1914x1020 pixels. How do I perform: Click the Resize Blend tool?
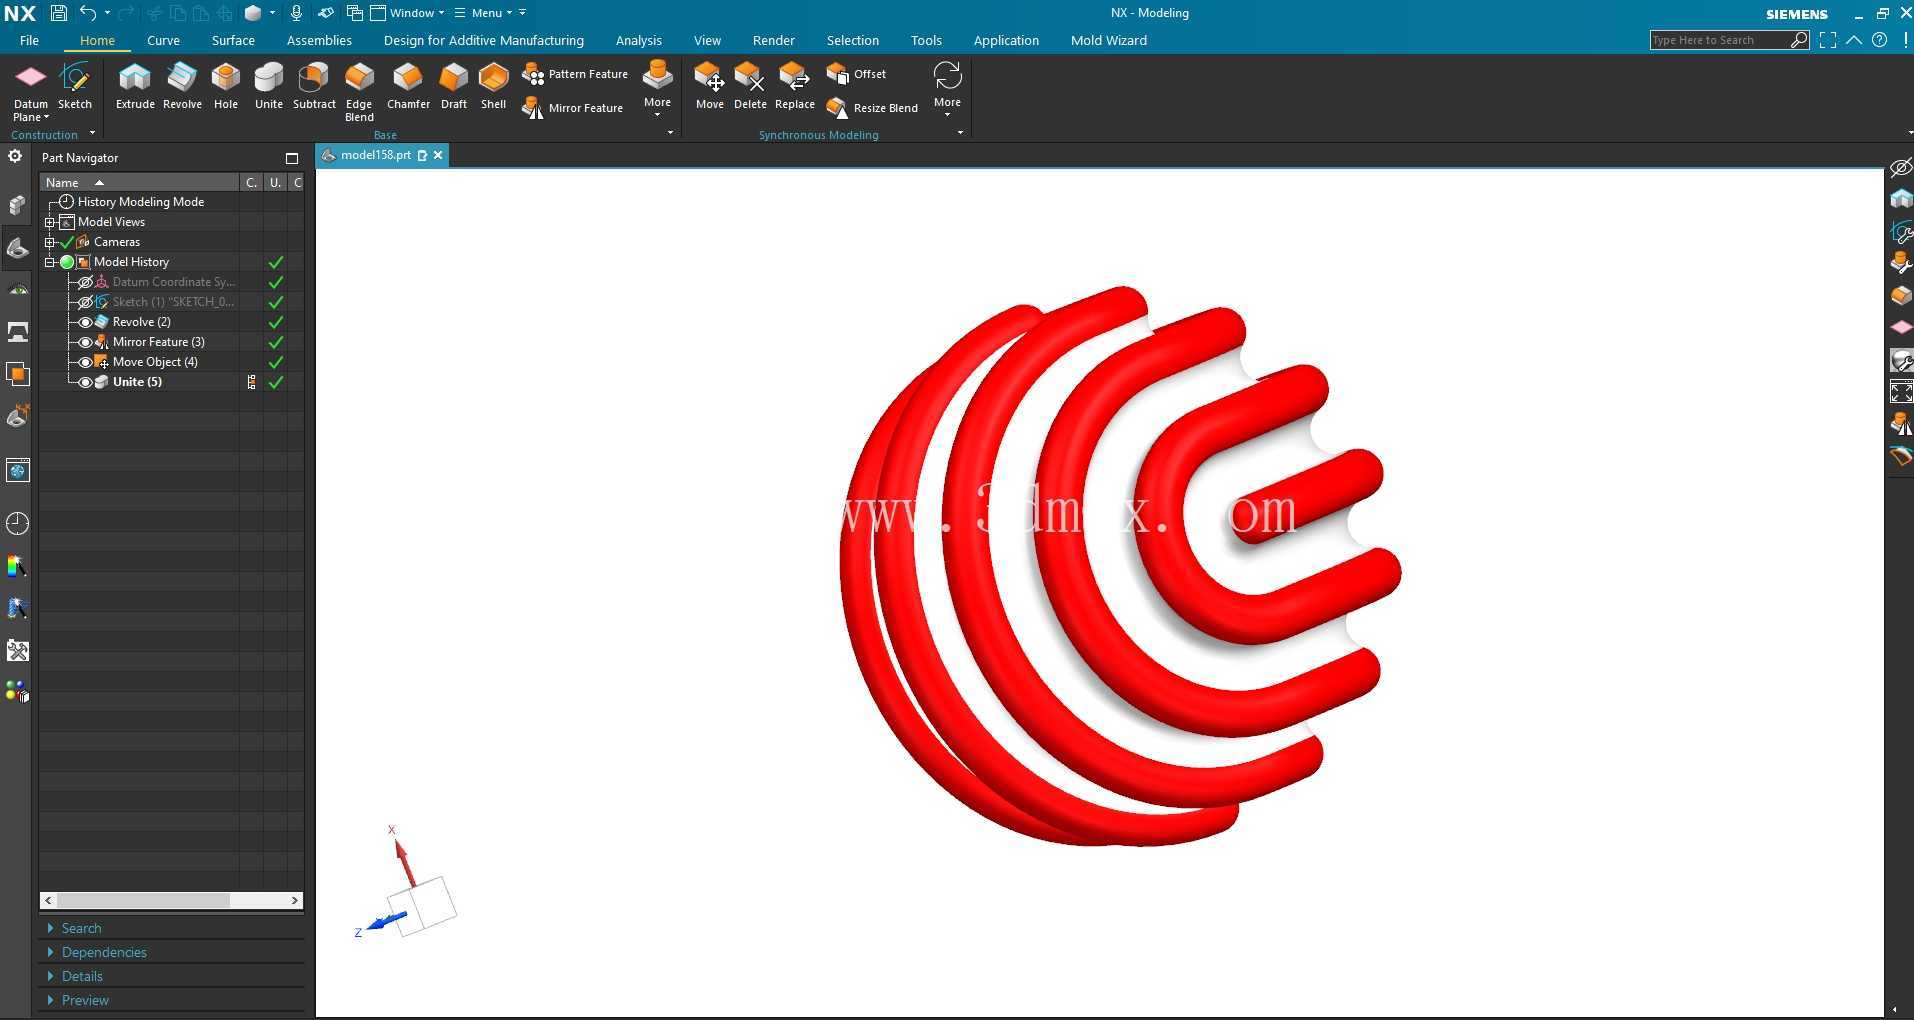click(x=872, y=108)
